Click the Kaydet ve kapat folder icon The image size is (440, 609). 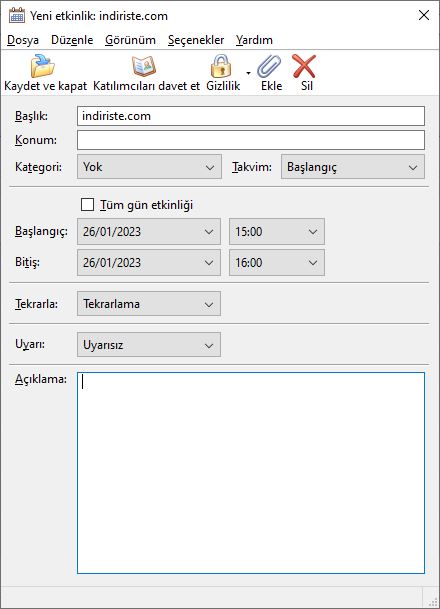tap(43, 66)
